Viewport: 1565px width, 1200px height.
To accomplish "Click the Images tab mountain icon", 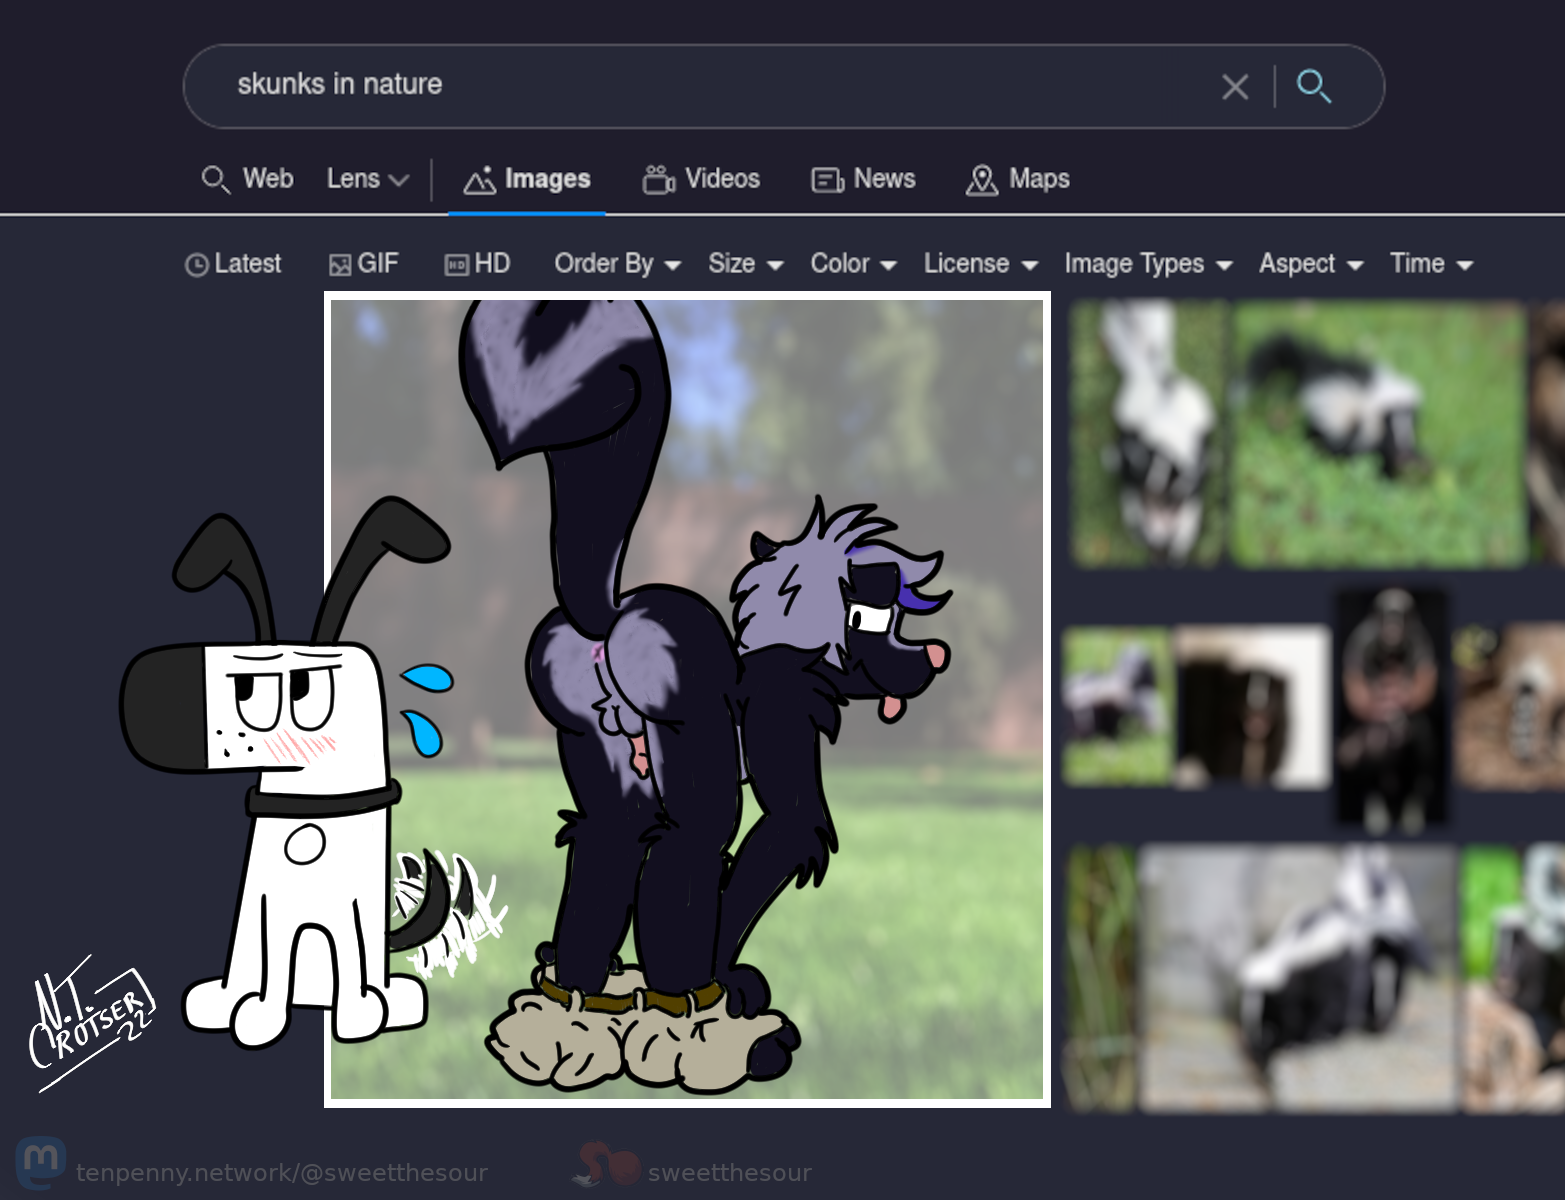I will 479,180.
